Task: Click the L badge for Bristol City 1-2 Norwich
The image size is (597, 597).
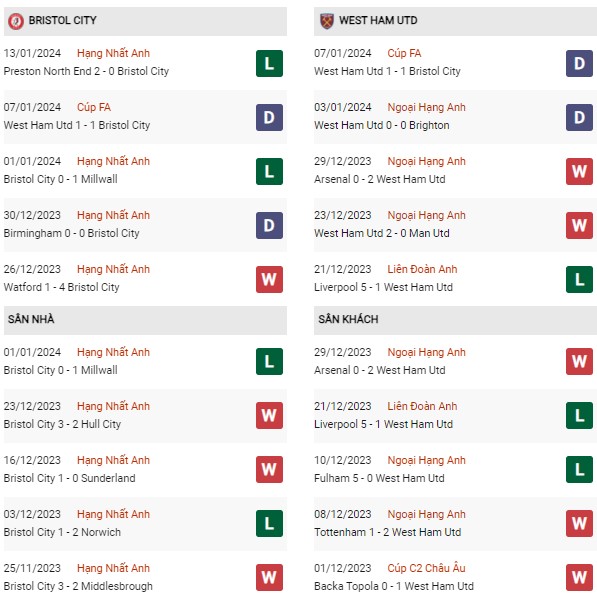Action: click(269, 524)
